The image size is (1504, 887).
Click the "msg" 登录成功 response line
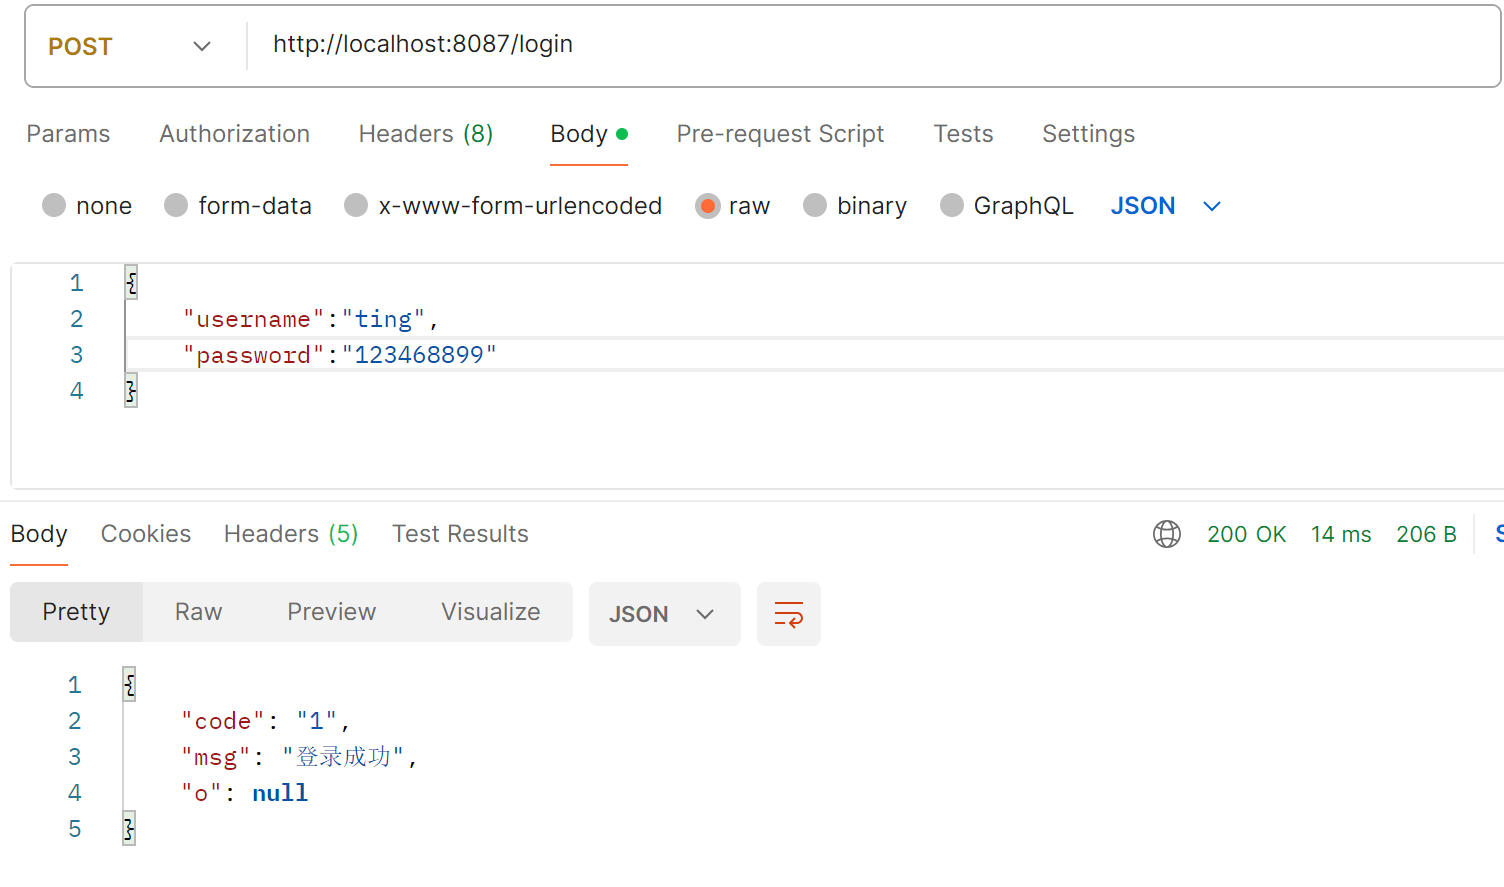click(299, 757)
